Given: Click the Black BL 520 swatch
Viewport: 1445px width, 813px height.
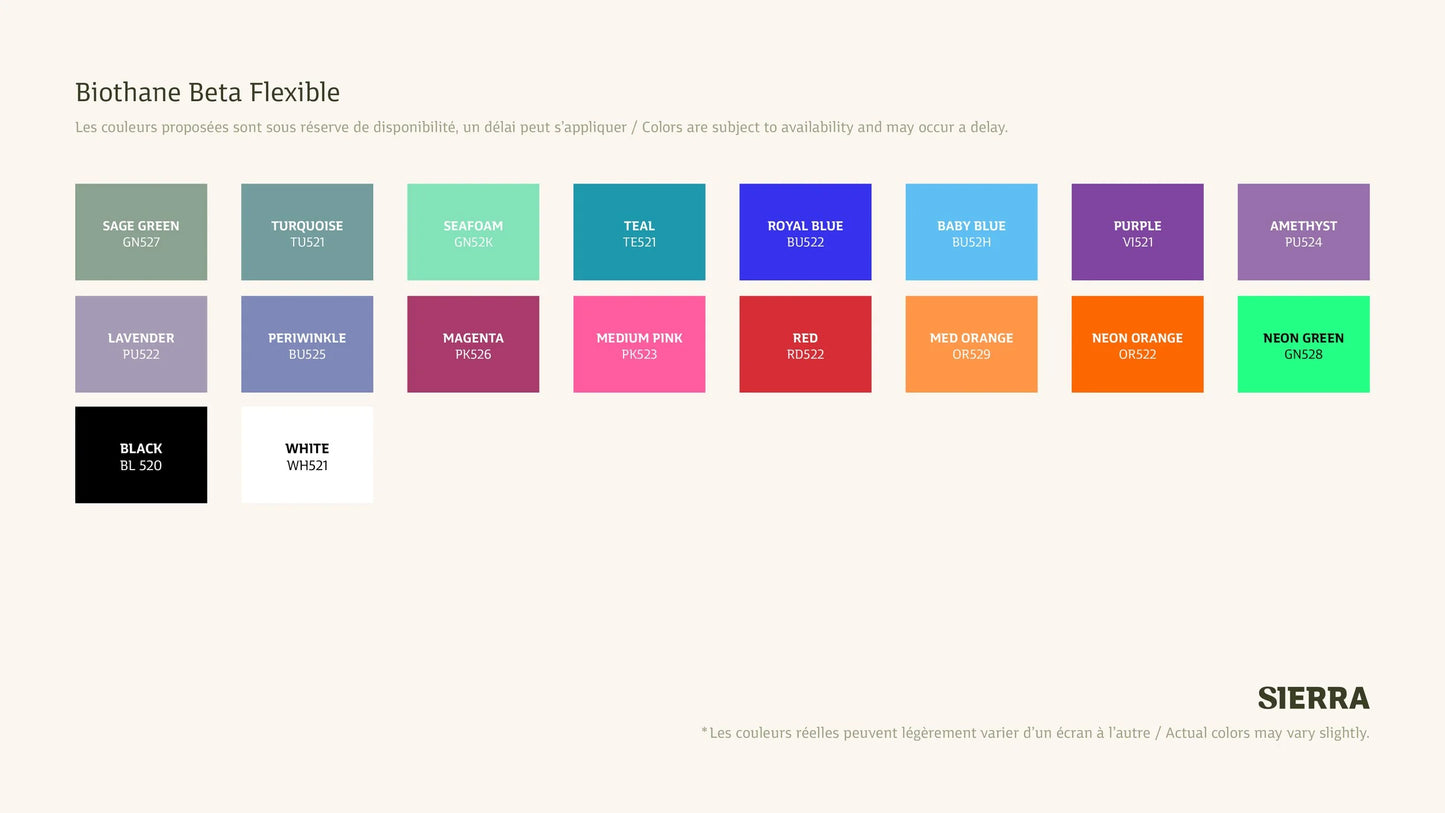Looking at the screenshot, I should coord(141,455).
